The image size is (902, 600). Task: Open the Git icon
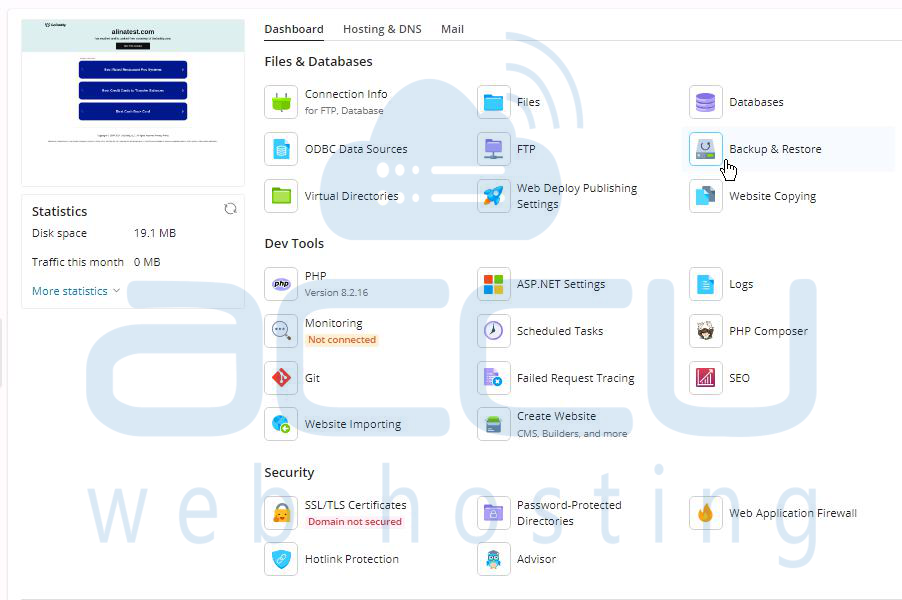pyautogui.click(x=281, y=378)
